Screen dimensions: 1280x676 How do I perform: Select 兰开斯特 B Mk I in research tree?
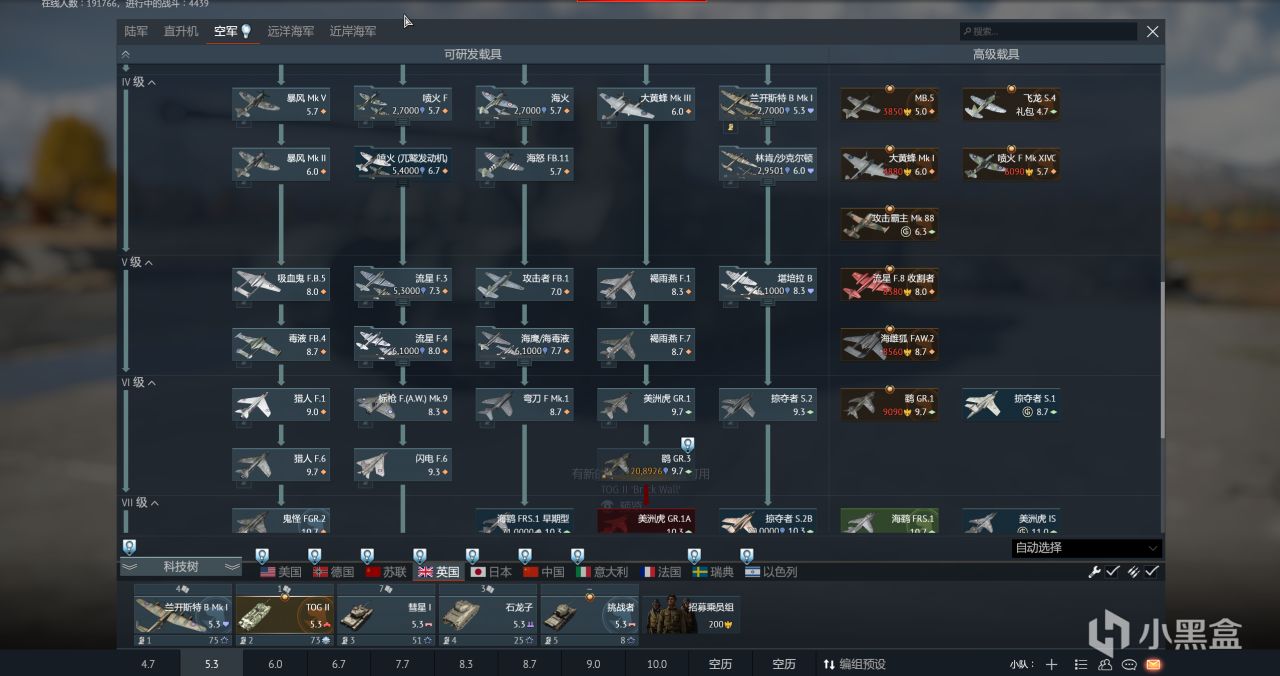[769, 104]
